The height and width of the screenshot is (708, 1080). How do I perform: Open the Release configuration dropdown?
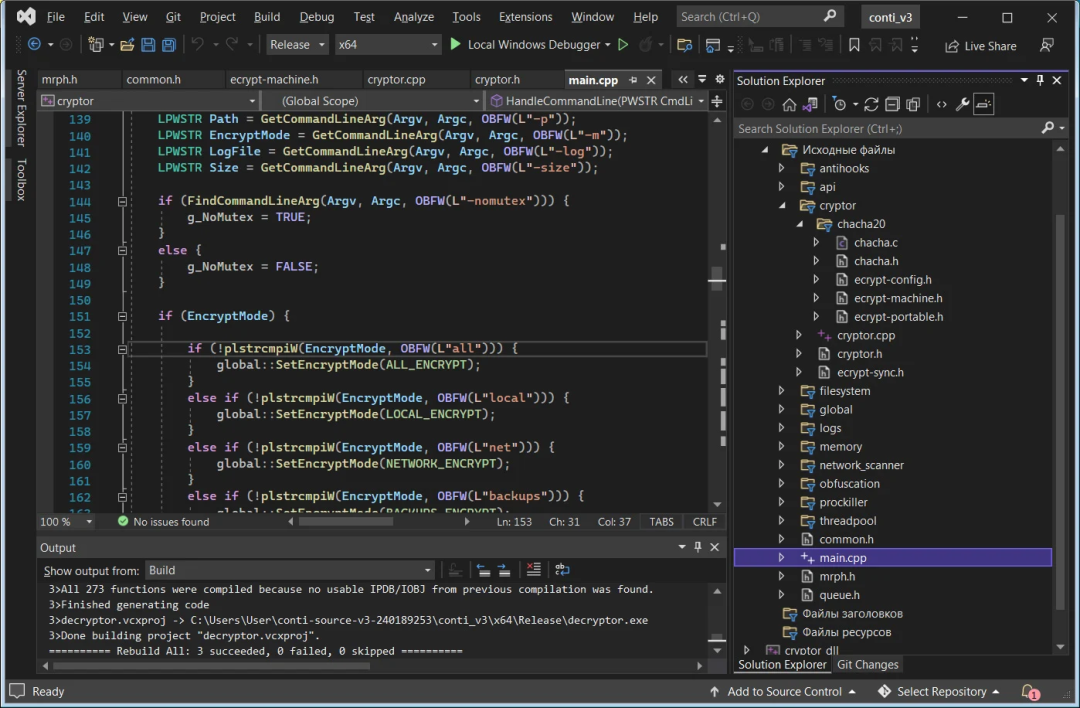click(x=297, y=45)
